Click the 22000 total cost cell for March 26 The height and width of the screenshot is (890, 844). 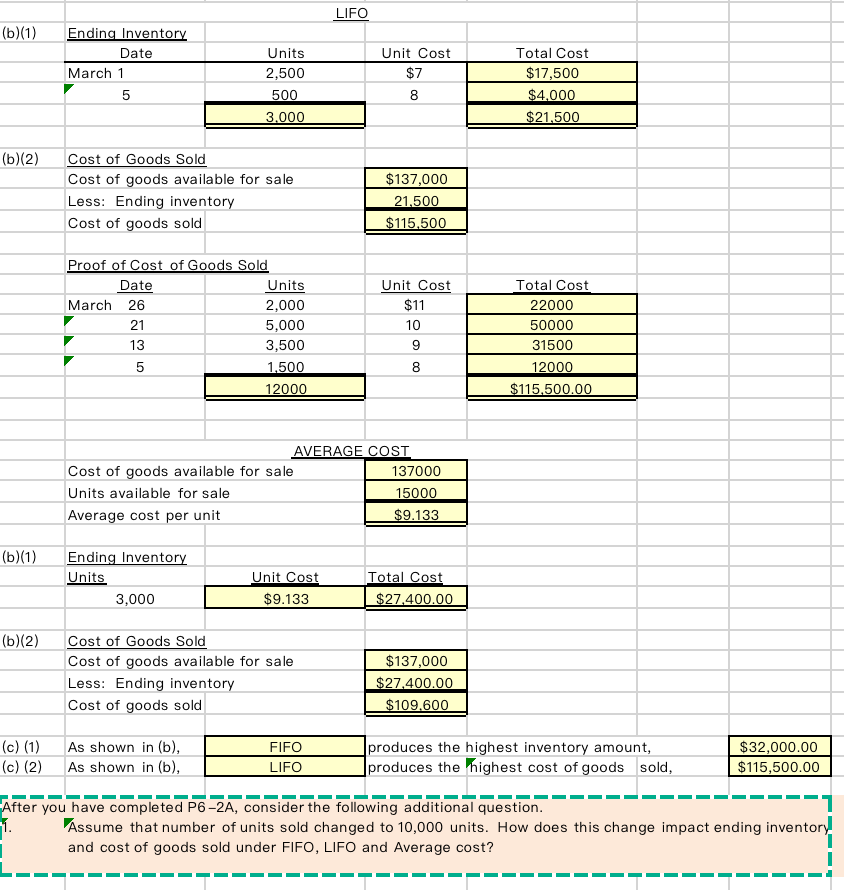point(552,305)
